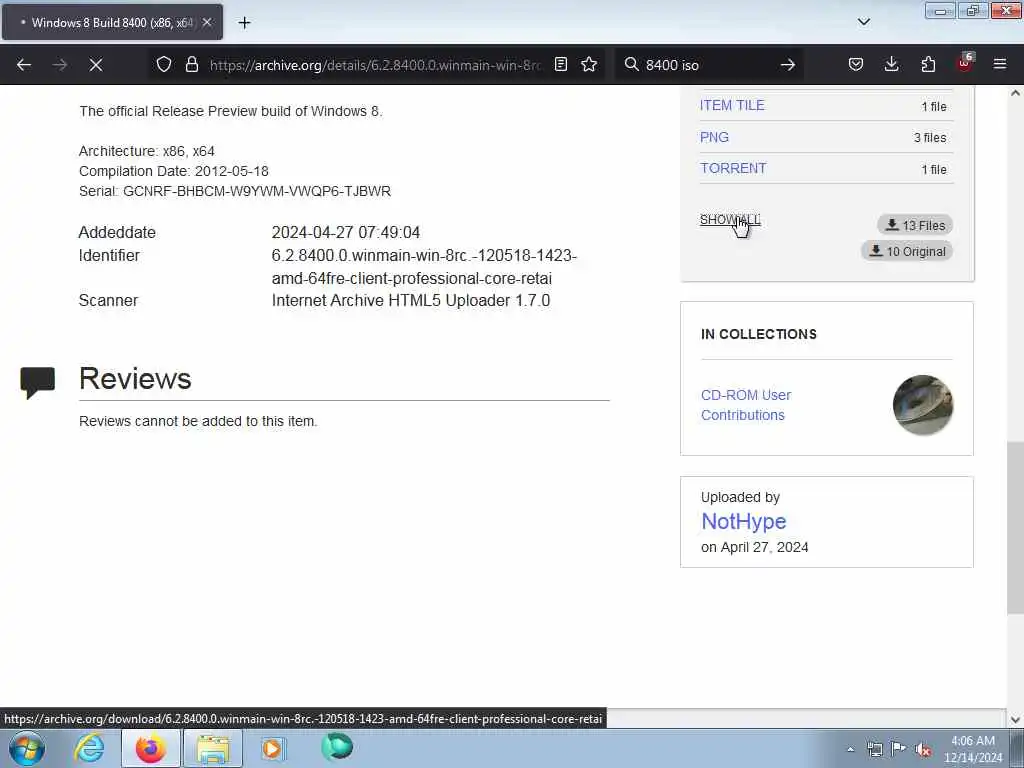Toggle reader view icon in address bar
Image resolution: width=1024 pixels, height=768 pixels.
560,64
